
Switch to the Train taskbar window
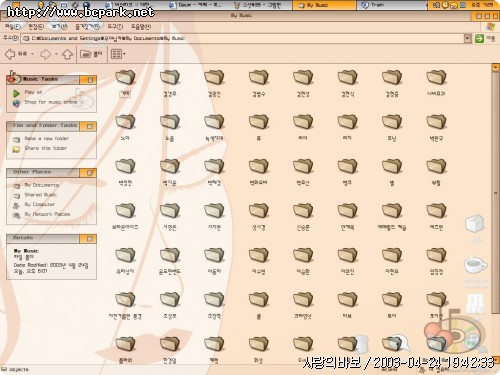coord(392,5)
